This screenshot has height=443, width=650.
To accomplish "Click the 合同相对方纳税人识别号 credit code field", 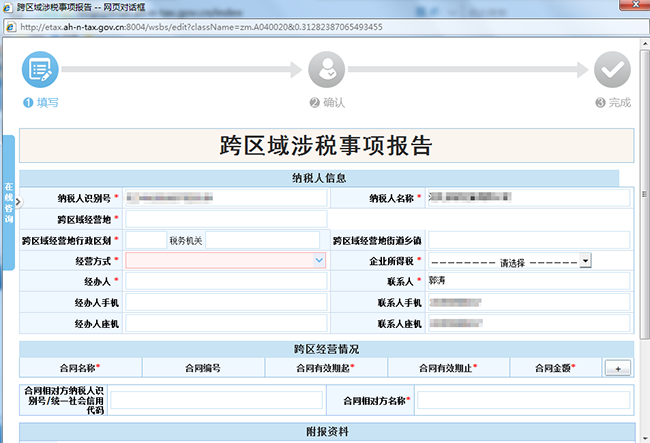I will coord(213,400).
